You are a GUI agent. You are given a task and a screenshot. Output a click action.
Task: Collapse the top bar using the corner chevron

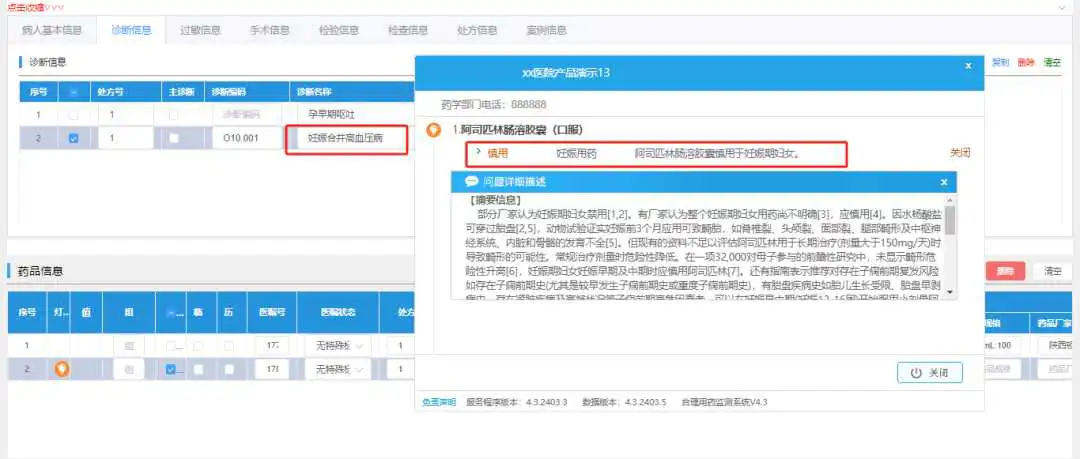pos(1061,6)
